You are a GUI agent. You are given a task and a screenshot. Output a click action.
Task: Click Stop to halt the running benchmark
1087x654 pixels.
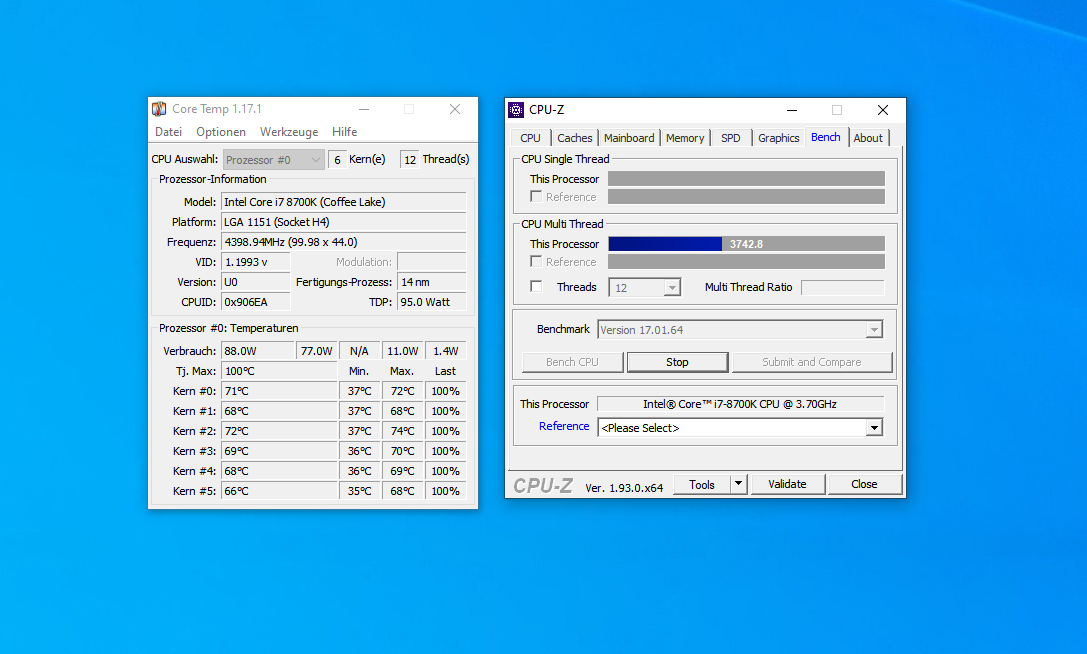[677, 361]
